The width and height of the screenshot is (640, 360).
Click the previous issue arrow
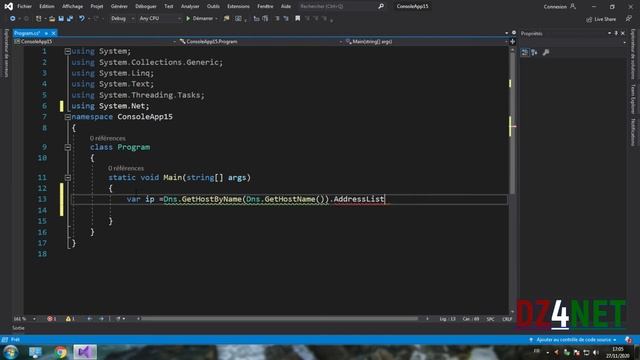point(90,319)
